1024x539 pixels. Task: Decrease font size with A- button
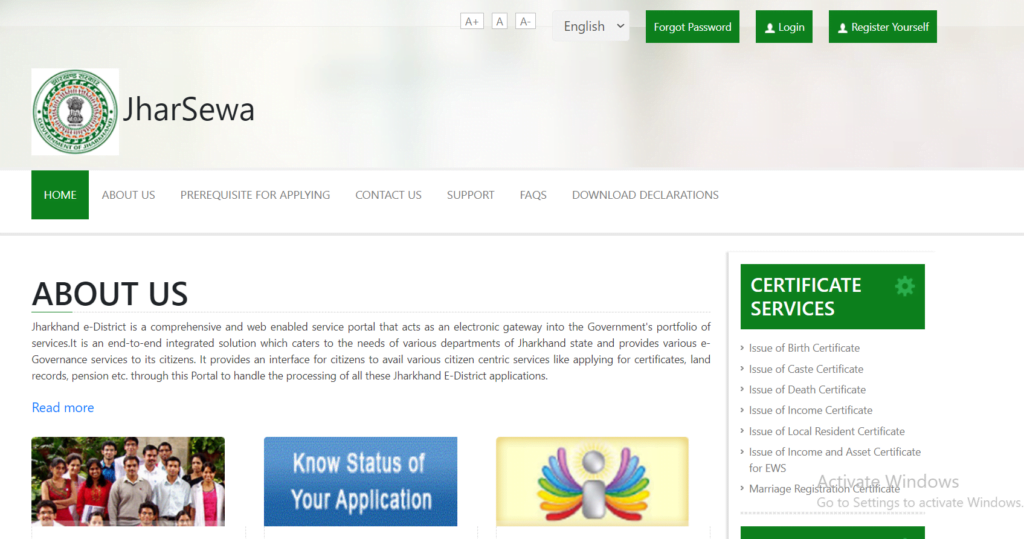coord(525,22)
